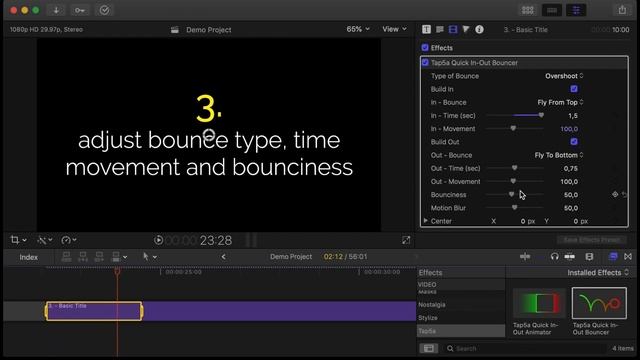Switch to the Video inspector filmstrip icon

(x=453, y=29)
